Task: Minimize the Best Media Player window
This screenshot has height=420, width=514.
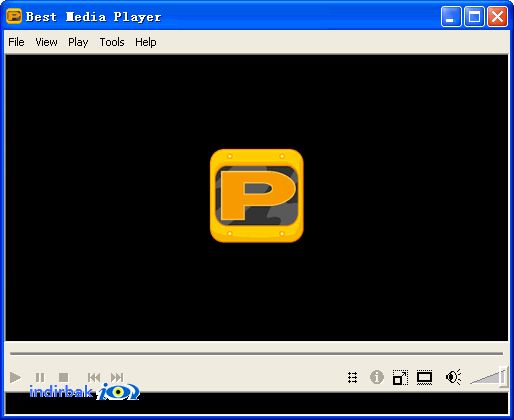Action: click(451, 16)
